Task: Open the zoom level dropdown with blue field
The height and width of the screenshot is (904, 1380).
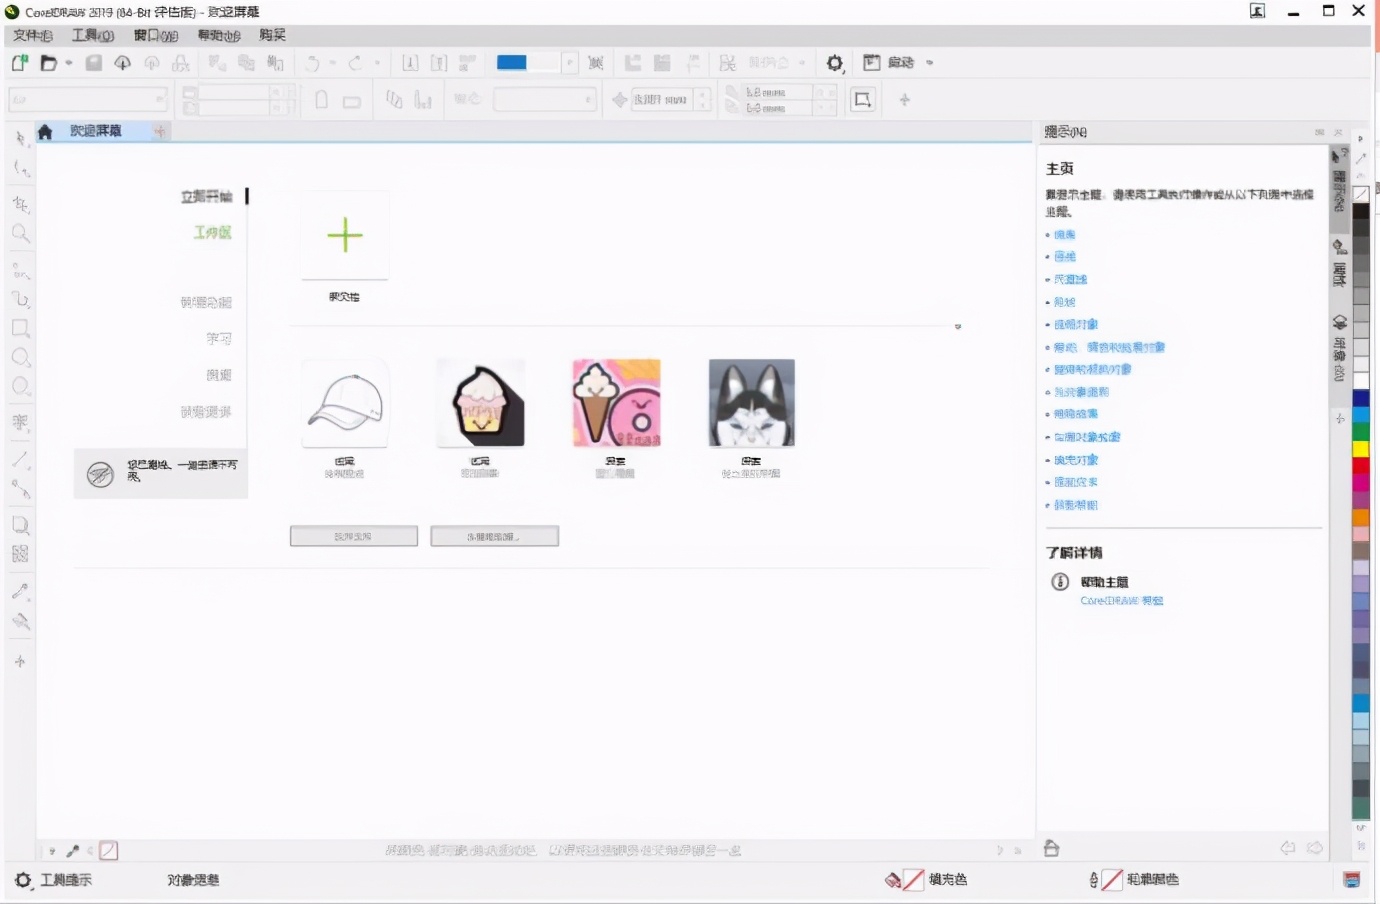Action: click(x=569, y=63)
